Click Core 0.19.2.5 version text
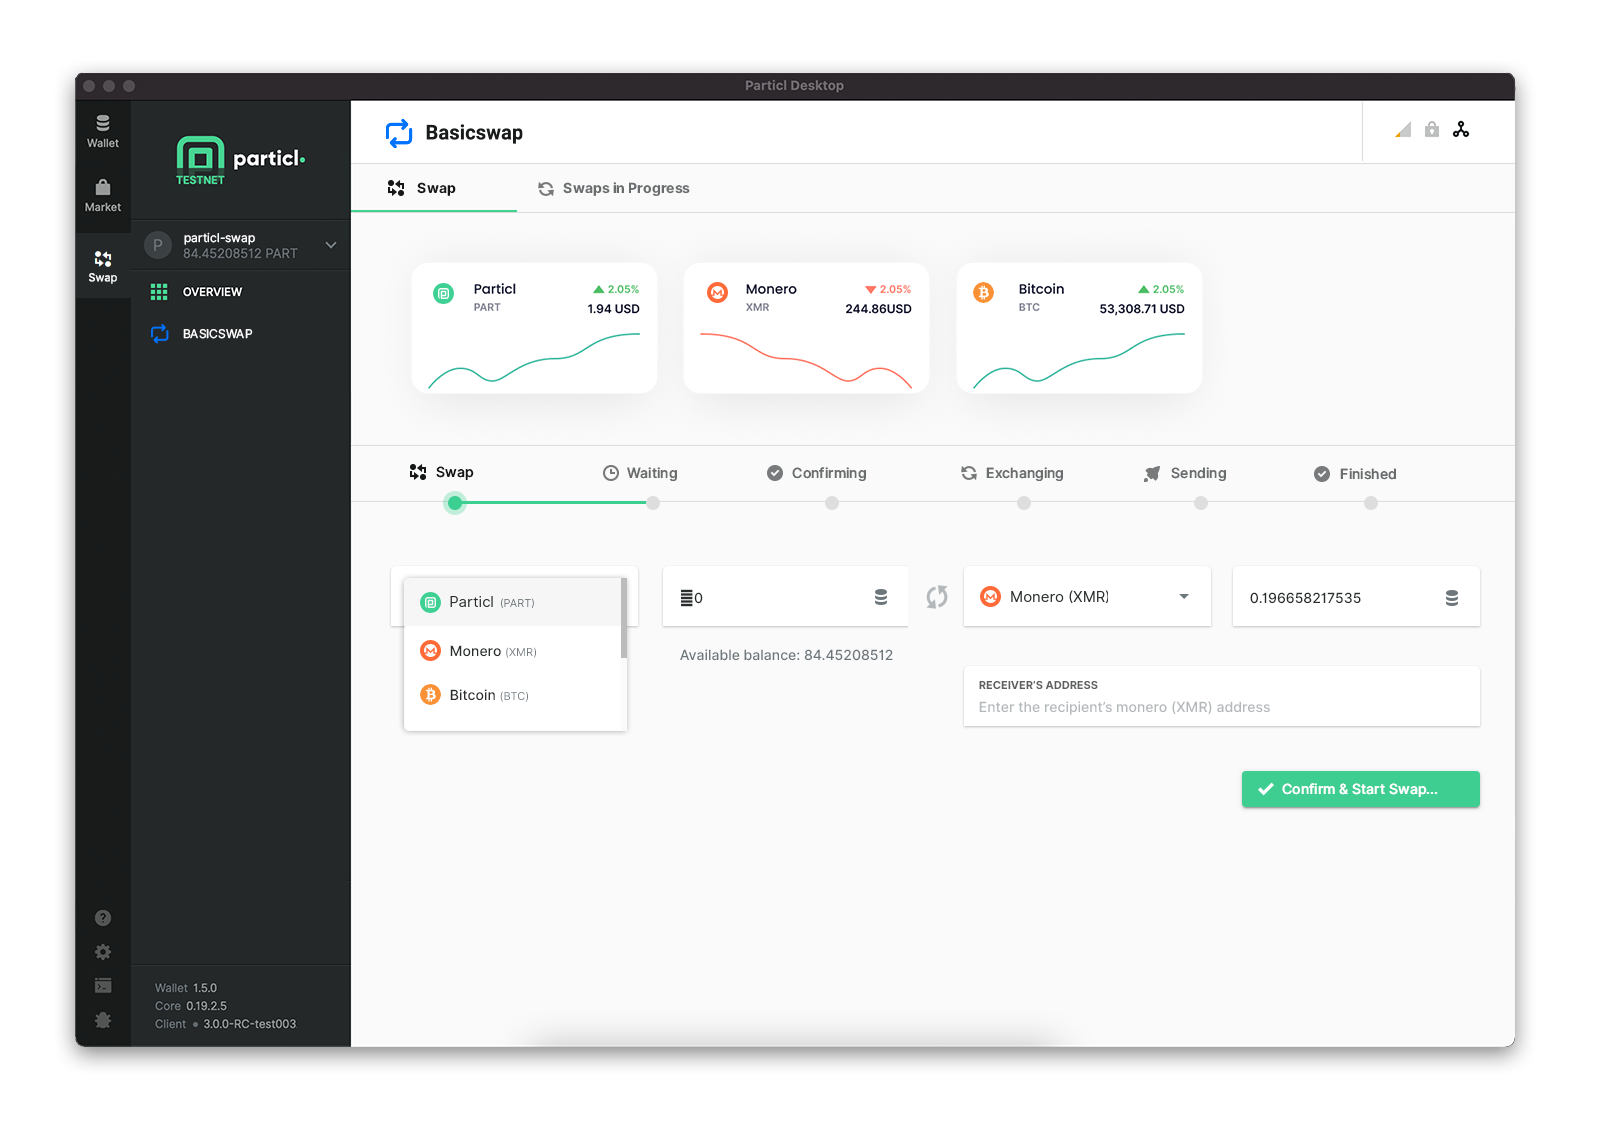 click(191, 1006)
